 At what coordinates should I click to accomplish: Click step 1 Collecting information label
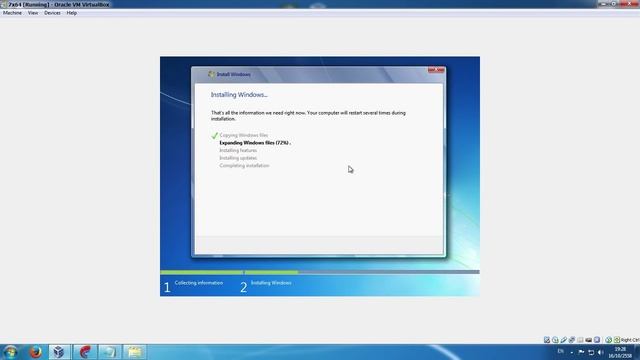(x=199, y=282)
